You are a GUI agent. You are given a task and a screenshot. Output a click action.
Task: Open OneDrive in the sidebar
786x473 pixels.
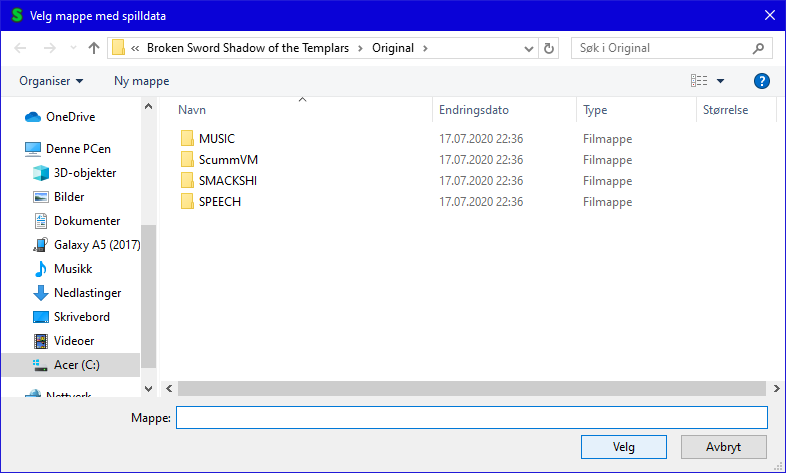(60, 117)
